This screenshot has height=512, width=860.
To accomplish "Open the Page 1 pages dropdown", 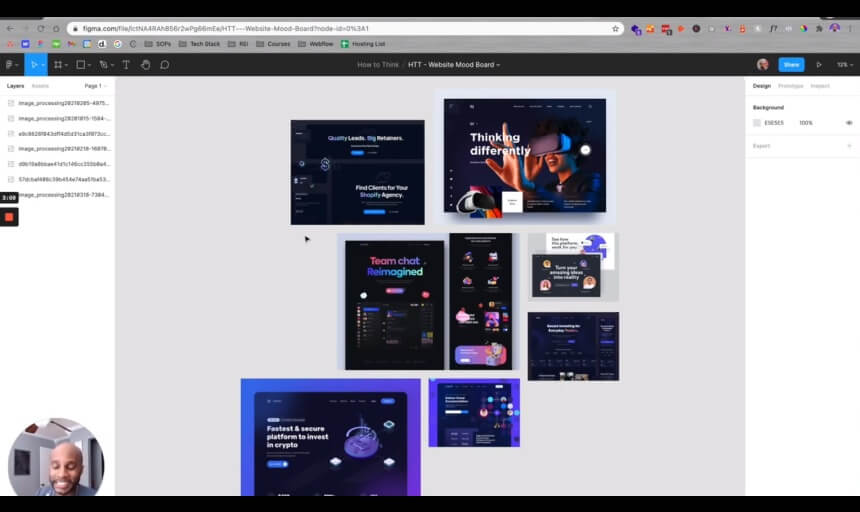I will point(95,86).
